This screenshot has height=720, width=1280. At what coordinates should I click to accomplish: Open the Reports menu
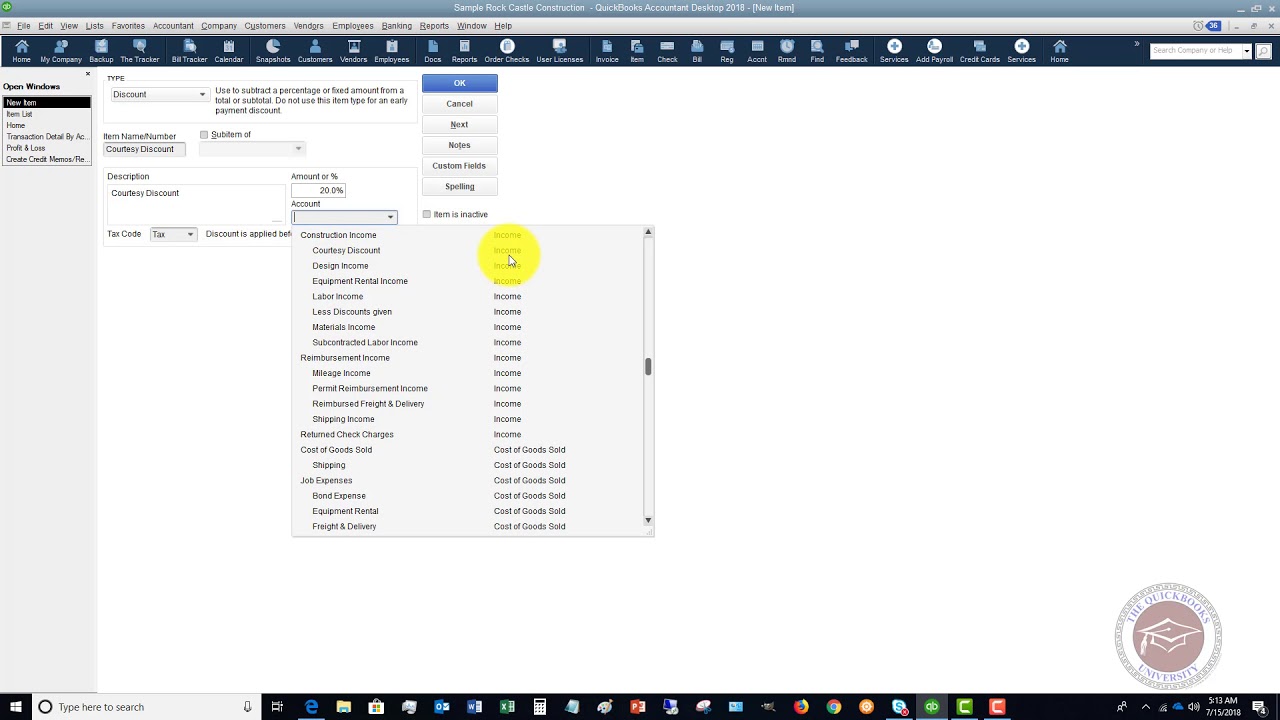coord(434,26)
